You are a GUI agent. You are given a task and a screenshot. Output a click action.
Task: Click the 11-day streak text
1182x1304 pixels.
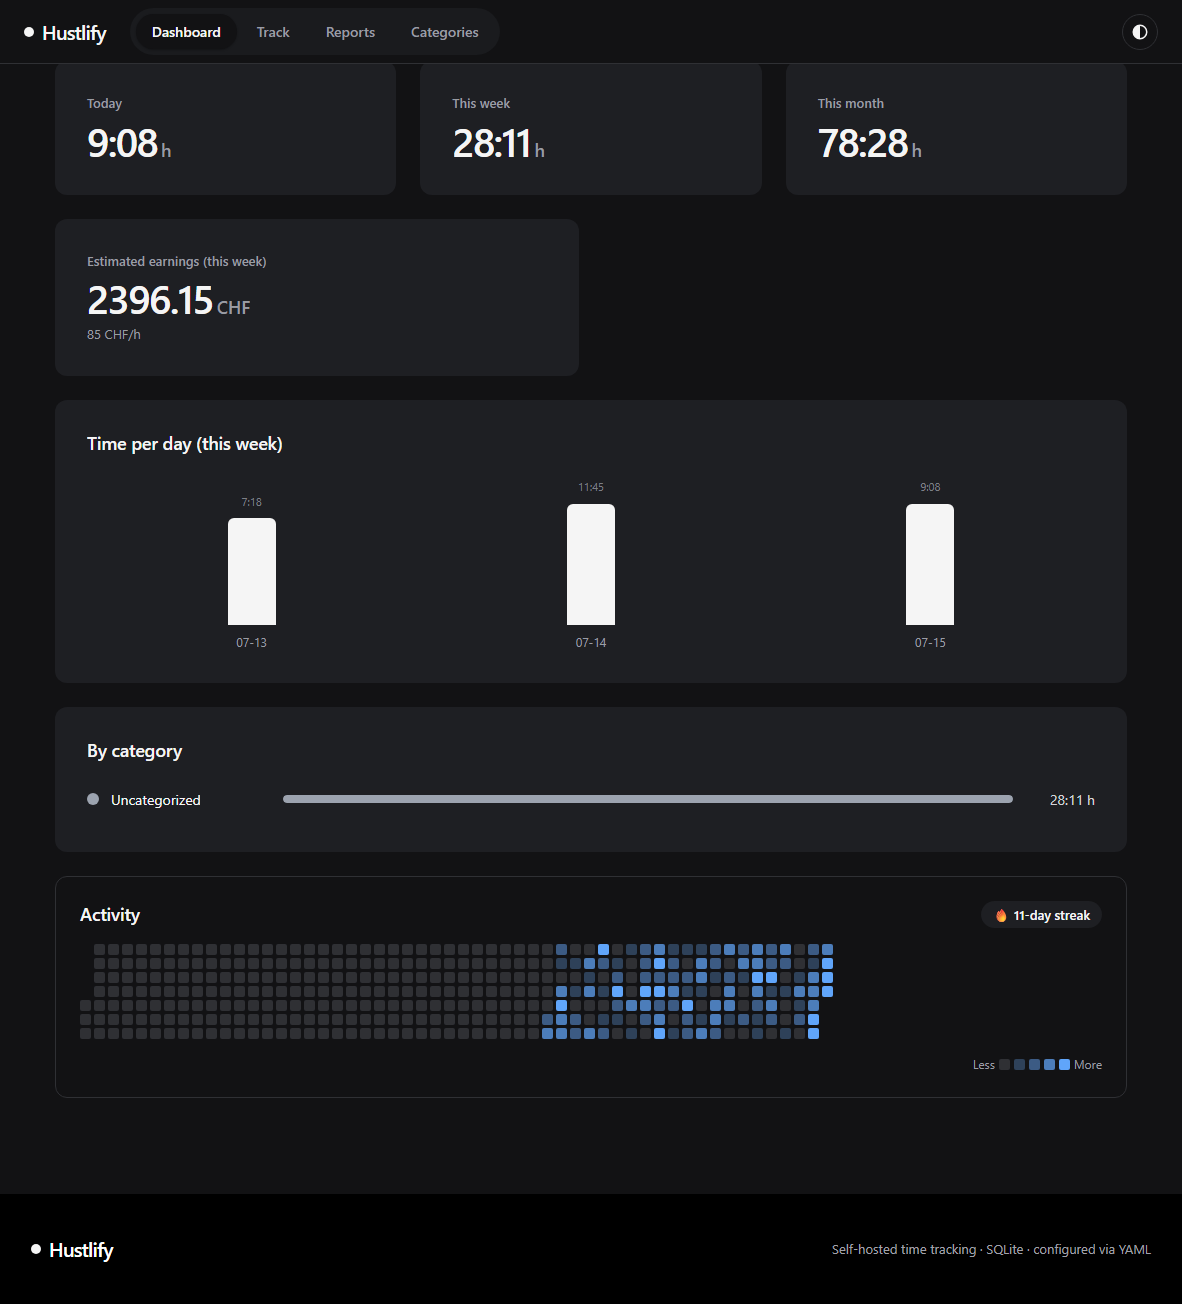(1052, 915)
